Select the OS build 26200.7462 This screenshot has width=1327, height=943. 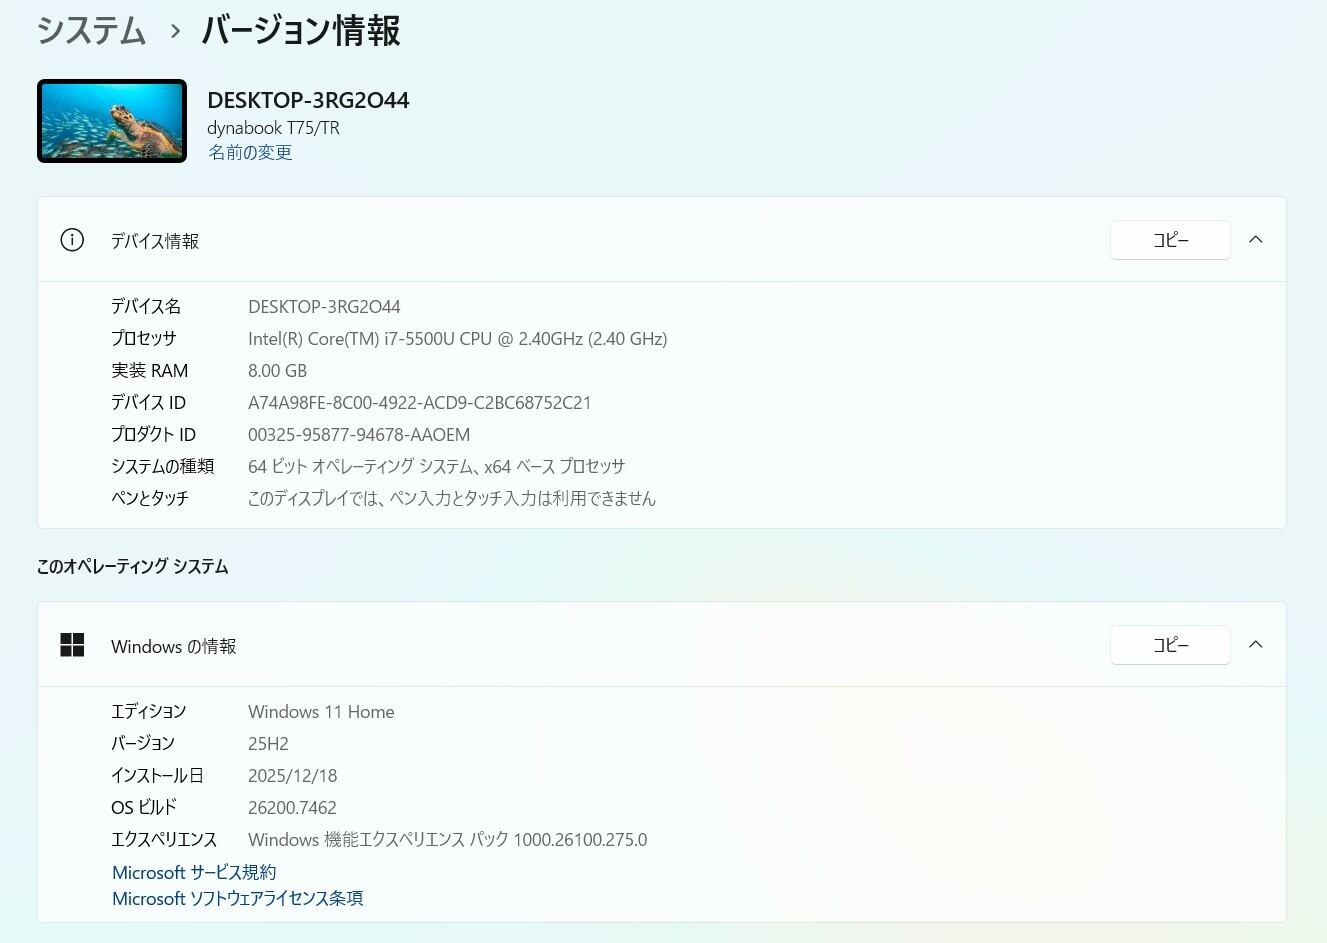pyautogui.click(x=292, y=808)
